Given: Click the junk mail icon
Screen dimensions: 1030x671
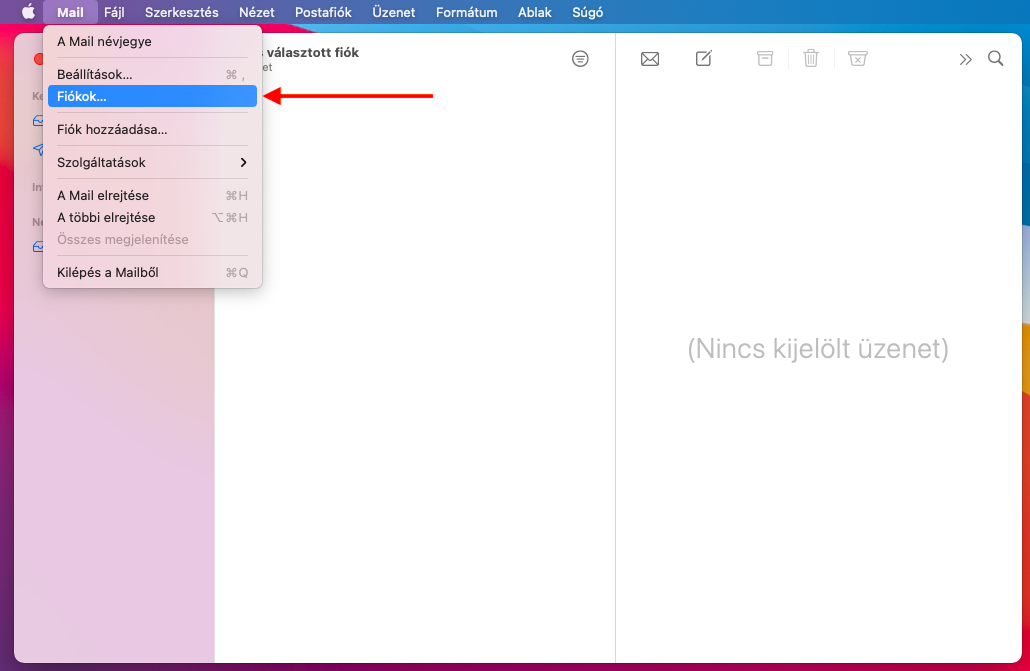Looking at the screenshot, I should (x=857, y=59).
